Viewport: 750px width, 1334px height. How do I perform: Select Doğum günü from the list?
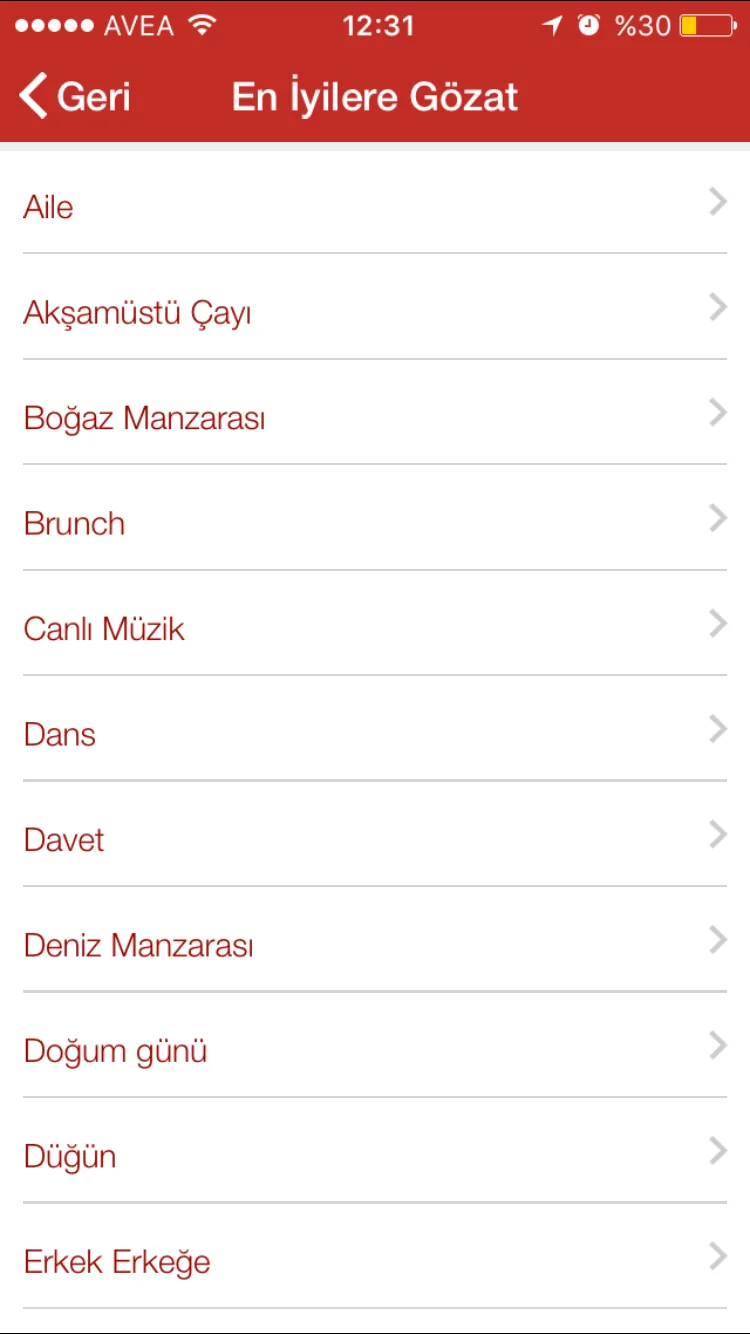pyautogui.click(x=116, y=1051)
